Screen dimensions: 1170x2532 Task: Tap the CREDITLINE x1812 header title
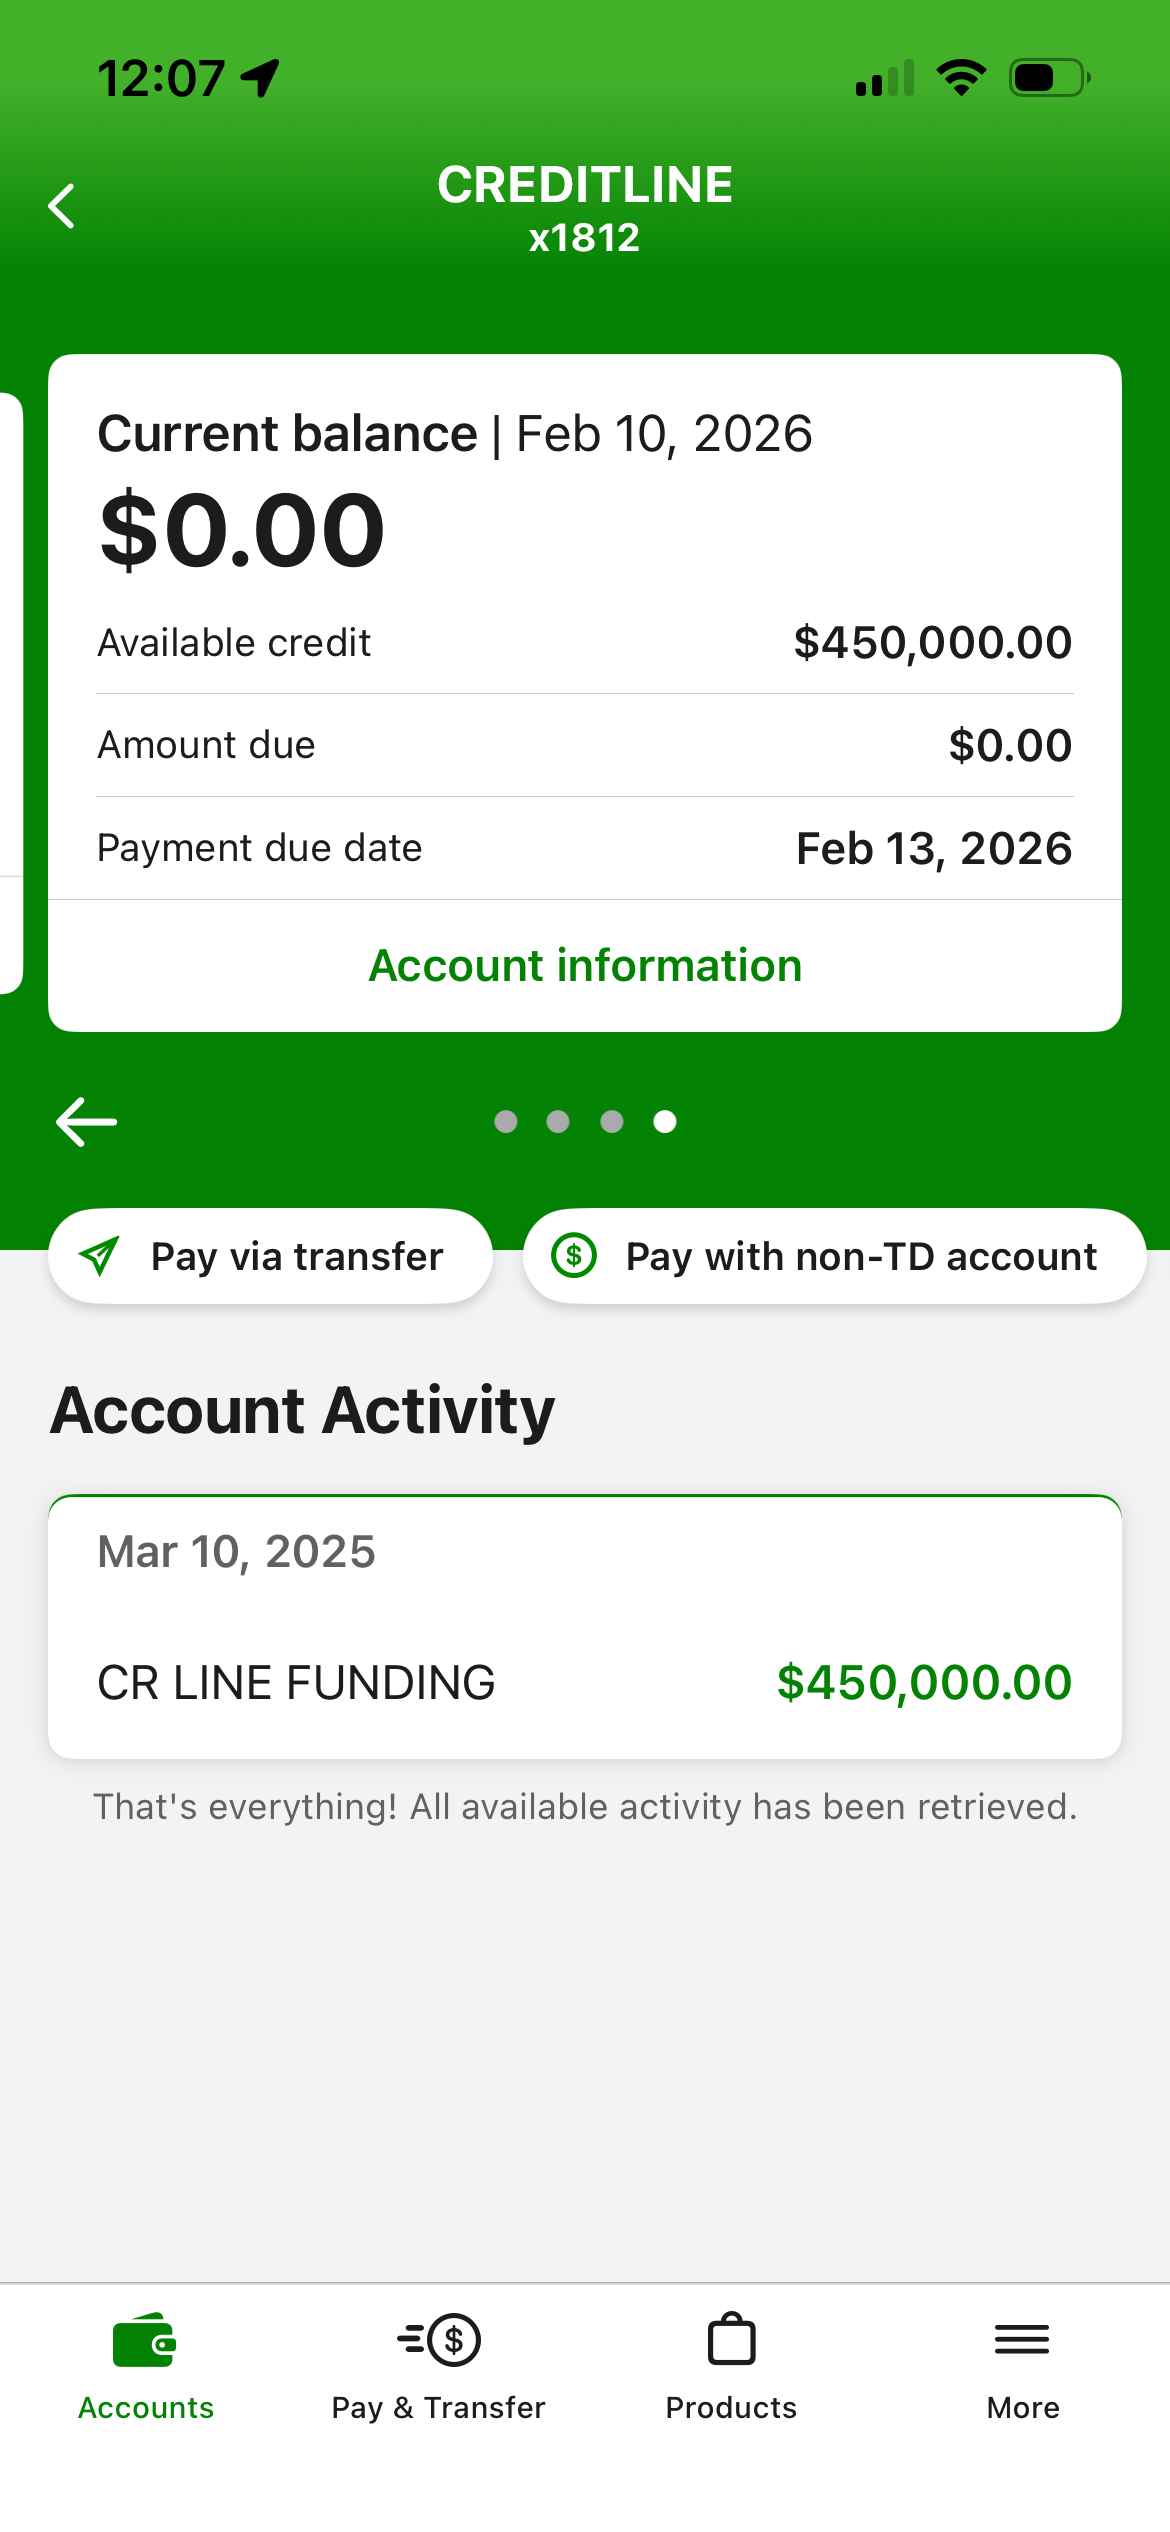click(x=585, y=208)
